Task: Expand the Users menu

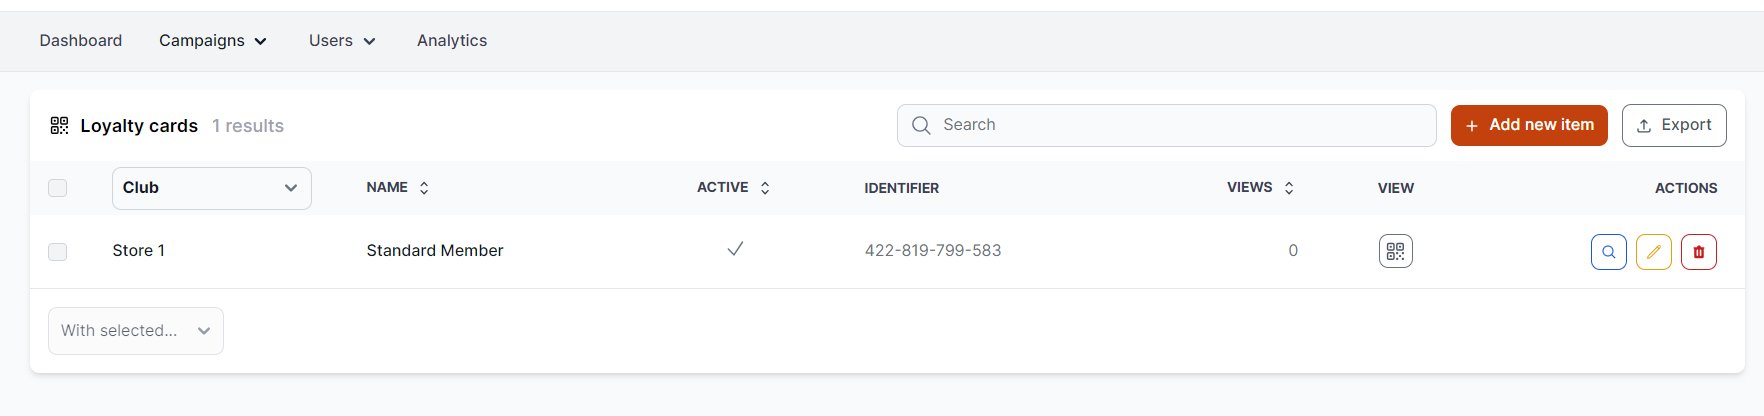Action: pos(342,41)
